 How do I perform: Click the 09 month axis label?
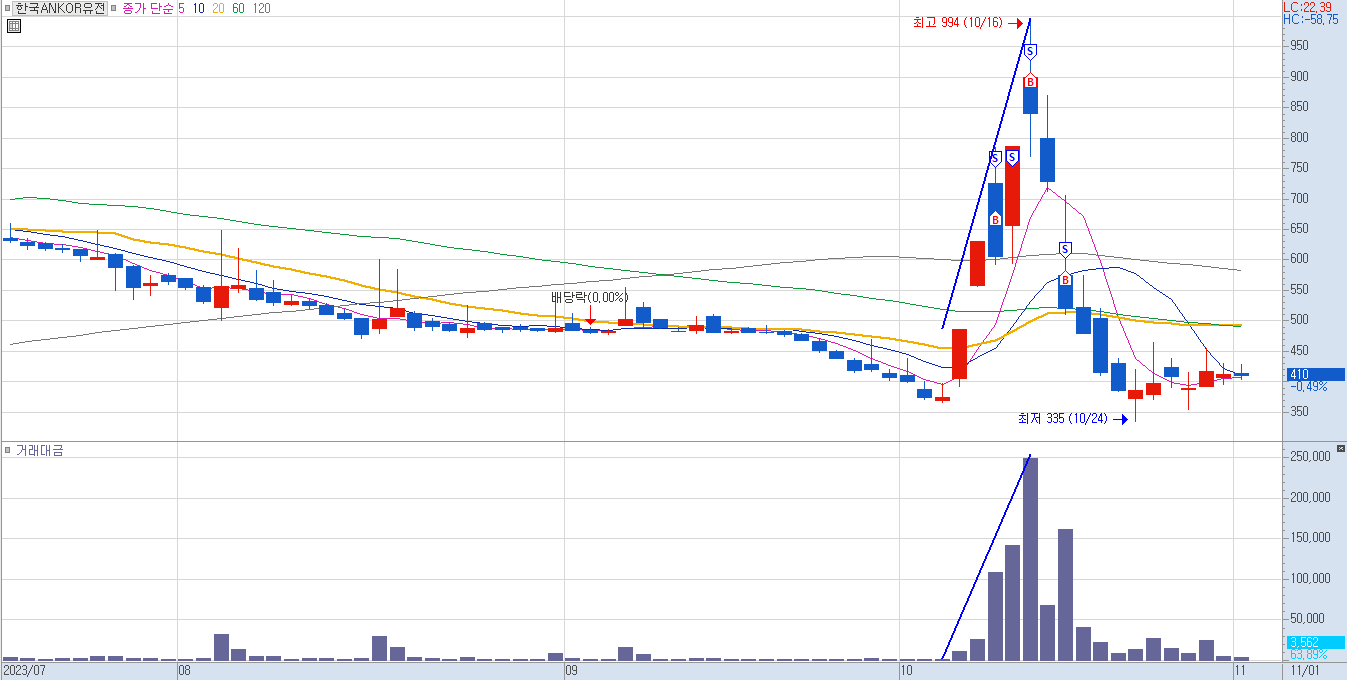pyautogui.click(x=572, y=670)
